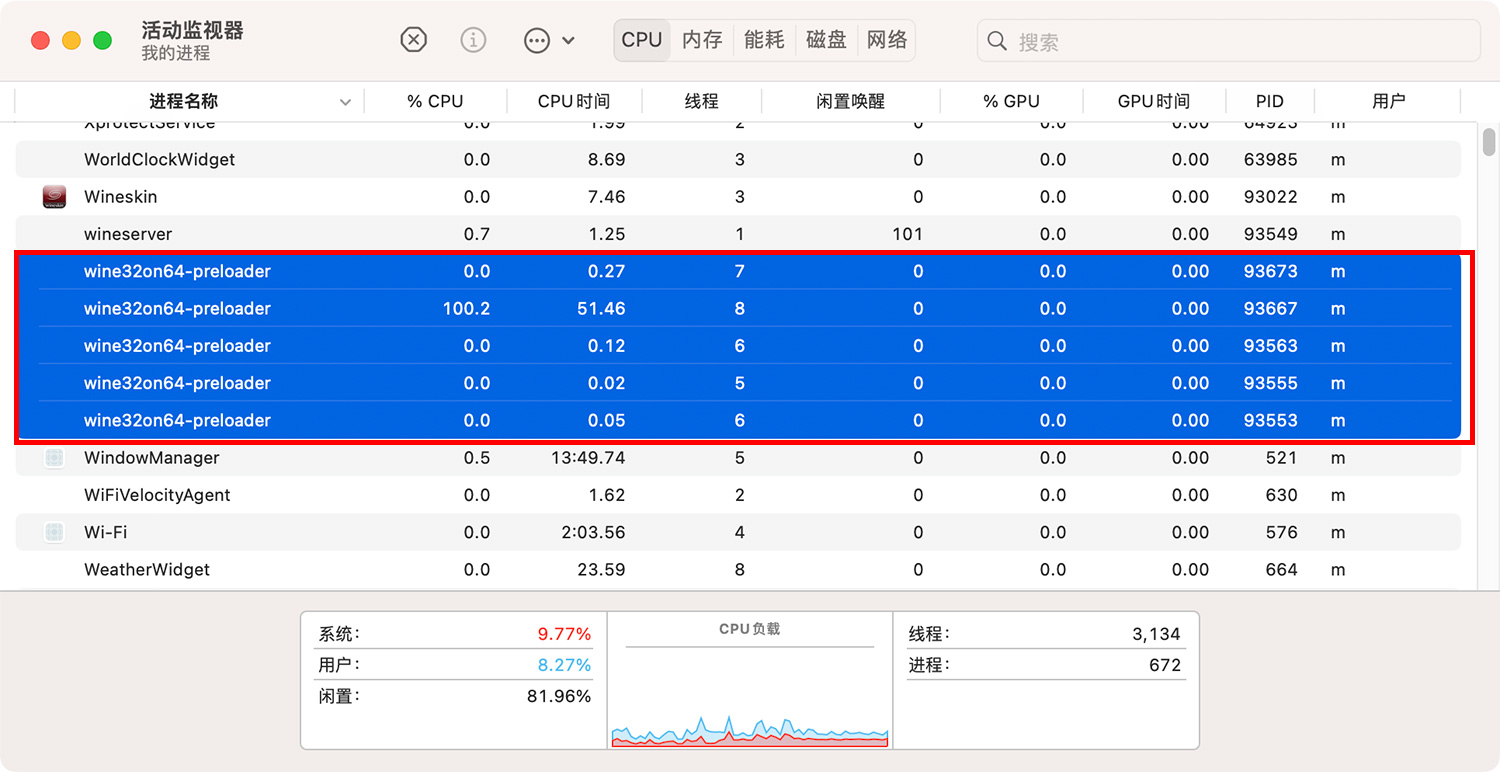
Task: Select the wineserver process row
Action: coord(738,234)
